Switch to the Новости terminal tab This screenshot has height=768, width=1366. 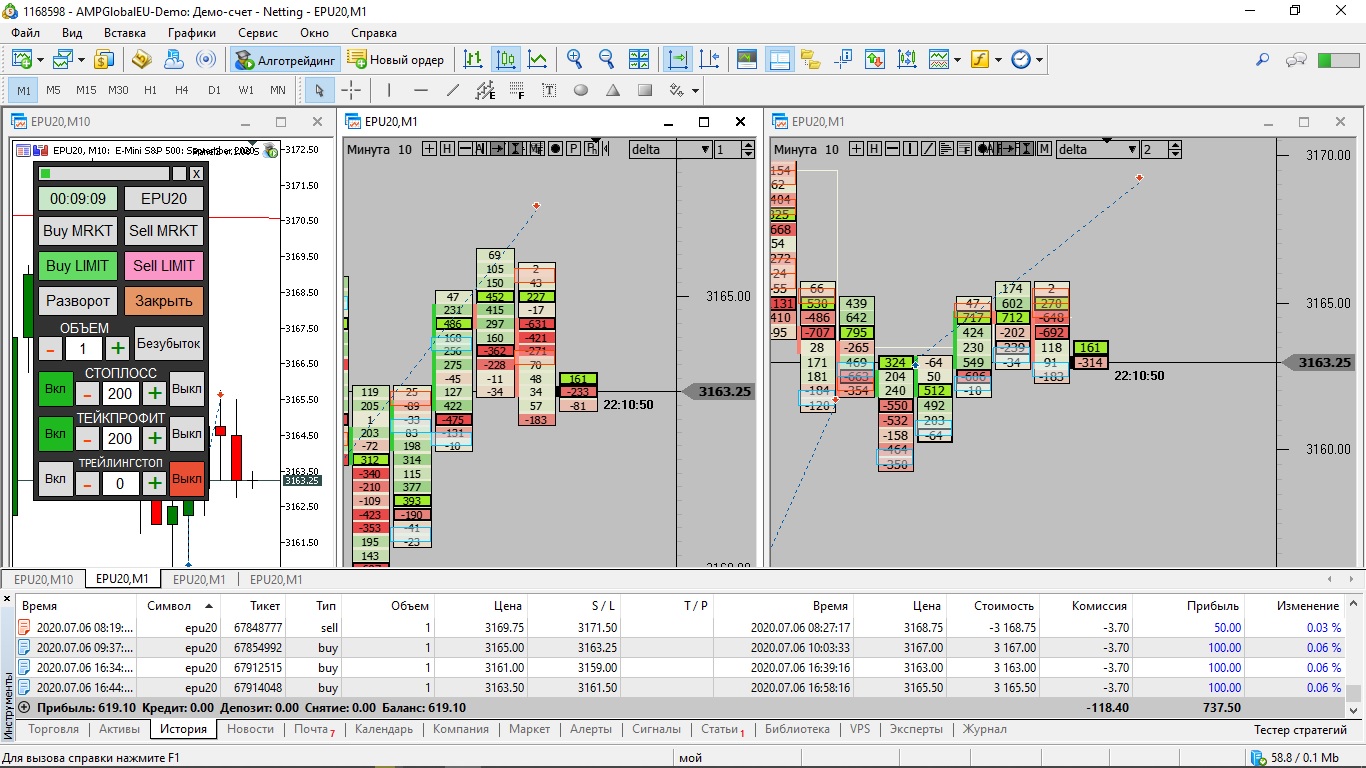coord(250,729)
